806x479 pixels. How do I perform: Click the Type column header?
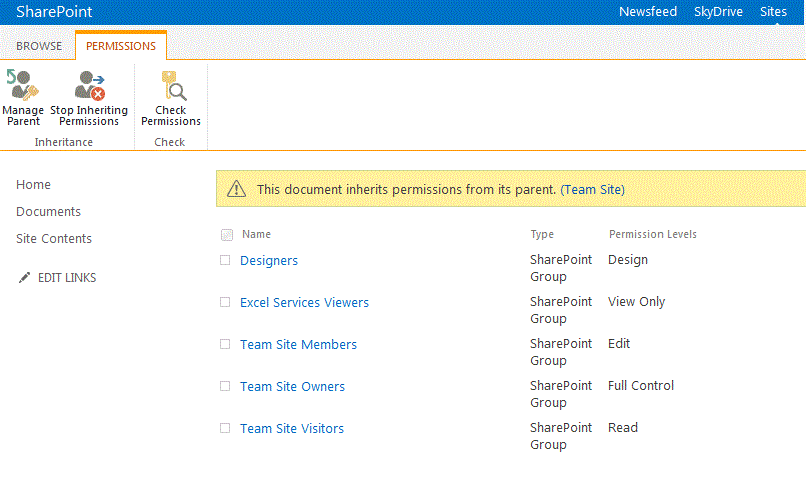tap(542, 234)
